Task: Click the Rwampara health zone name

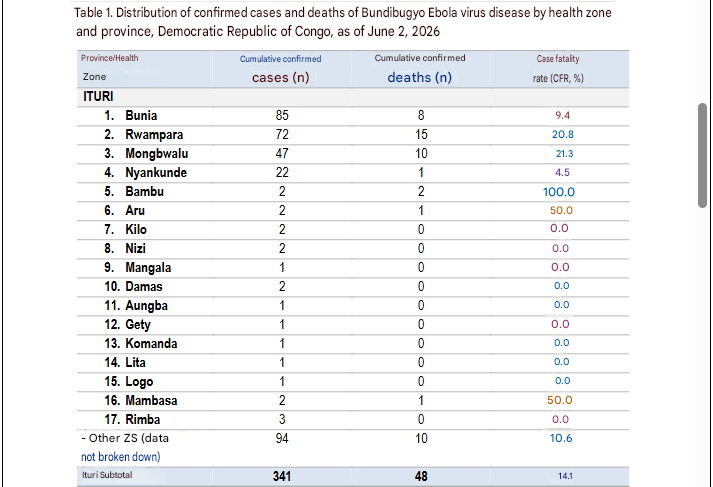Action: (154, 135)
